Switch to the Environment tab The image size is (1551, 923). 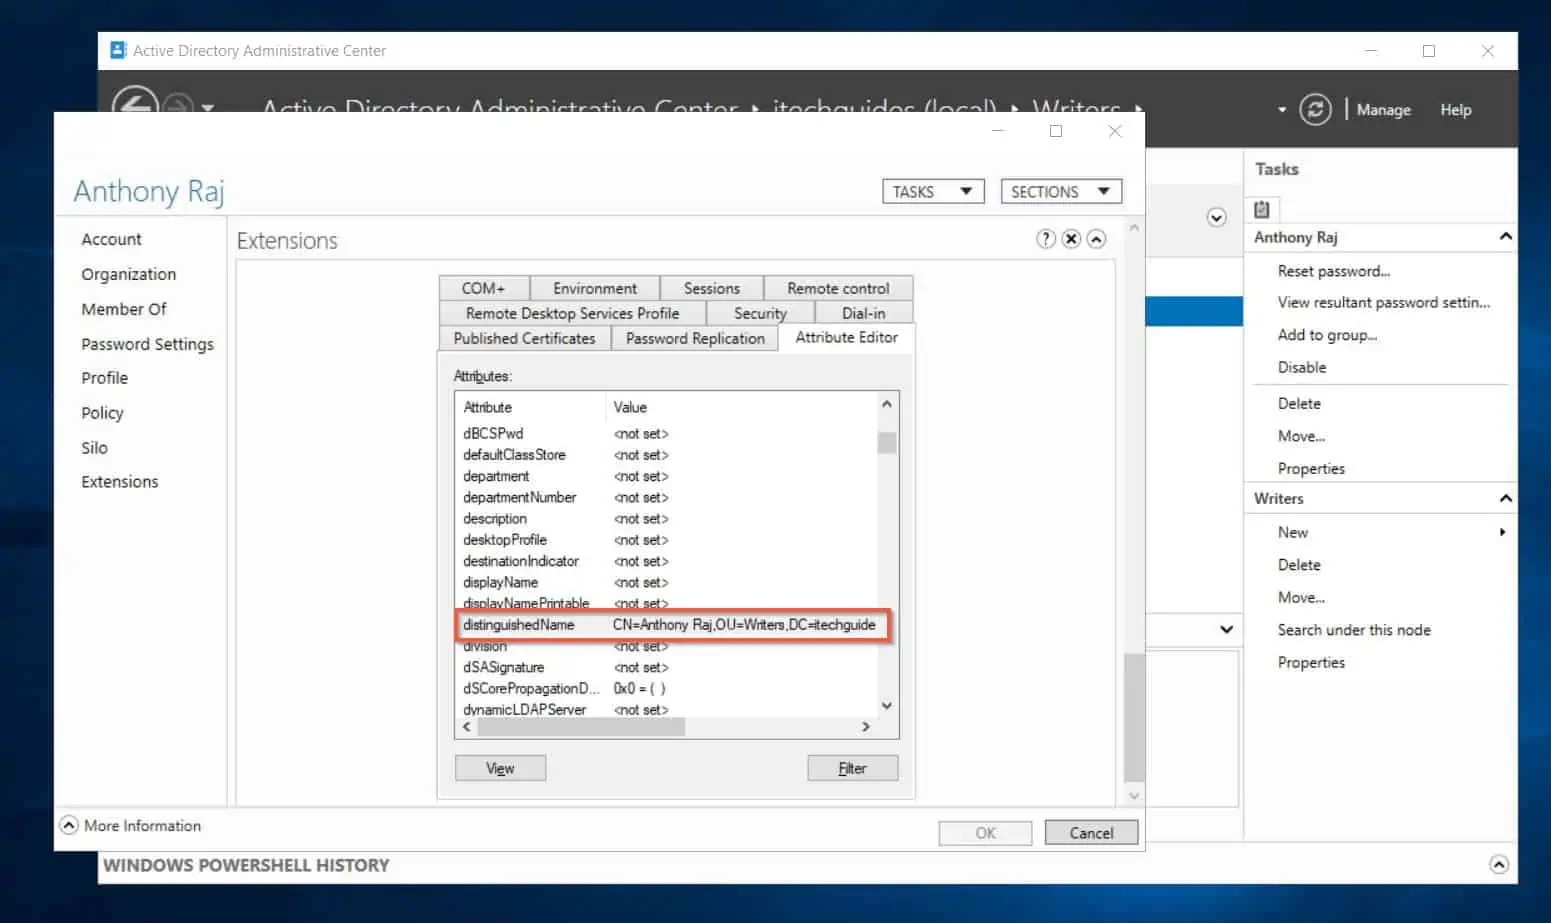click(595, 288)
